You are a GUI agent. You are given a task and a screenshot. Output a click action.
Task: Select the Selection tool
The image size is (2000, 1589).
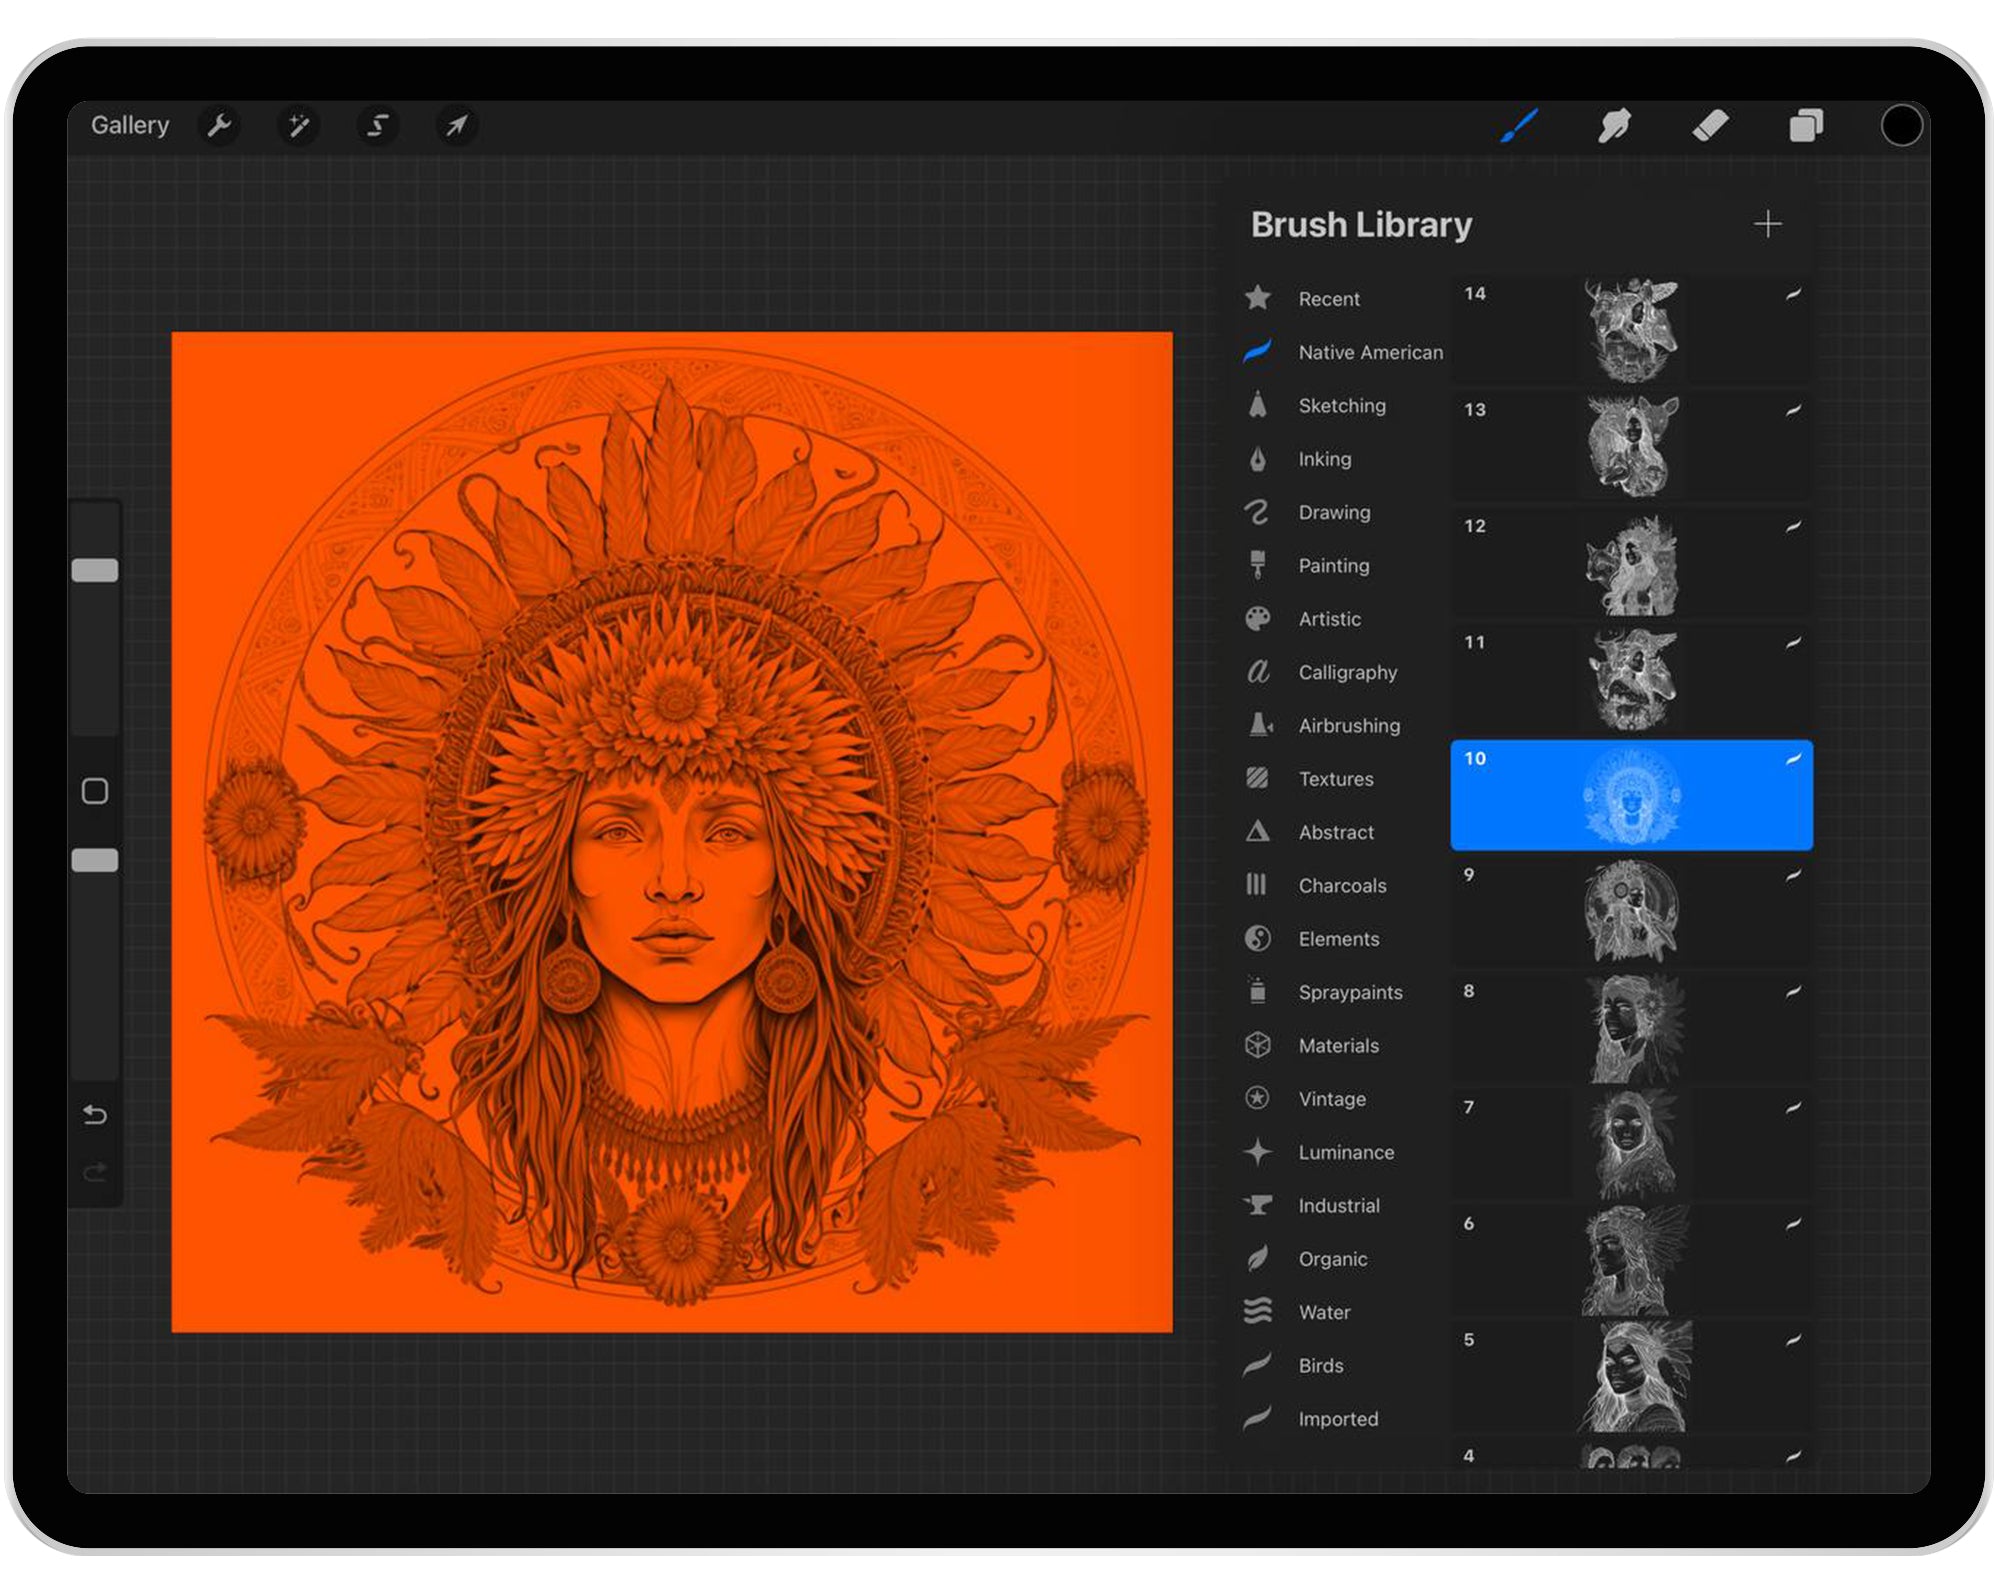click(x=377, y=125)
